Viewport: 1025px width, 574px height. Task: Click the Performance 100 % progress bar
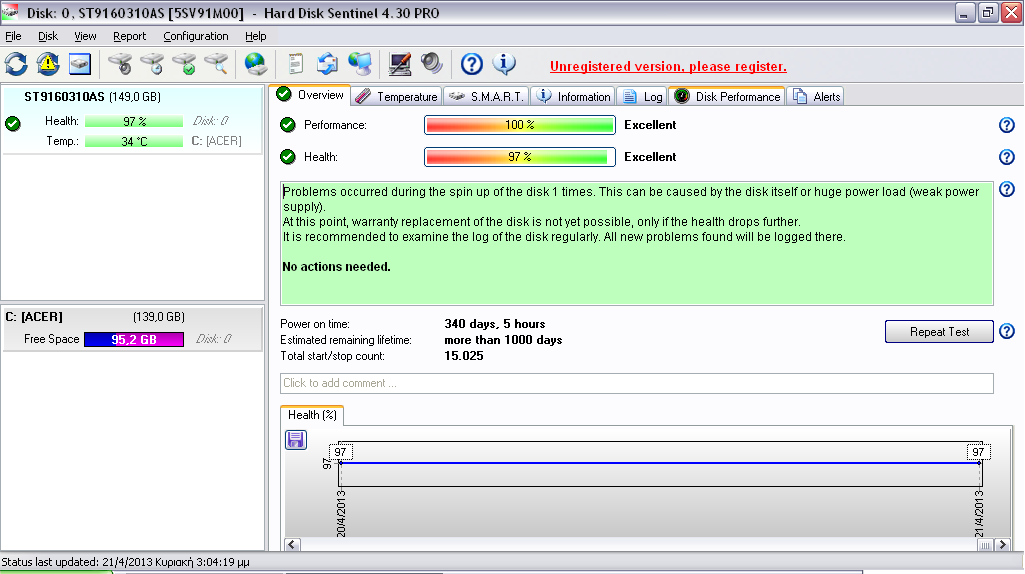(x=520, y=125)
